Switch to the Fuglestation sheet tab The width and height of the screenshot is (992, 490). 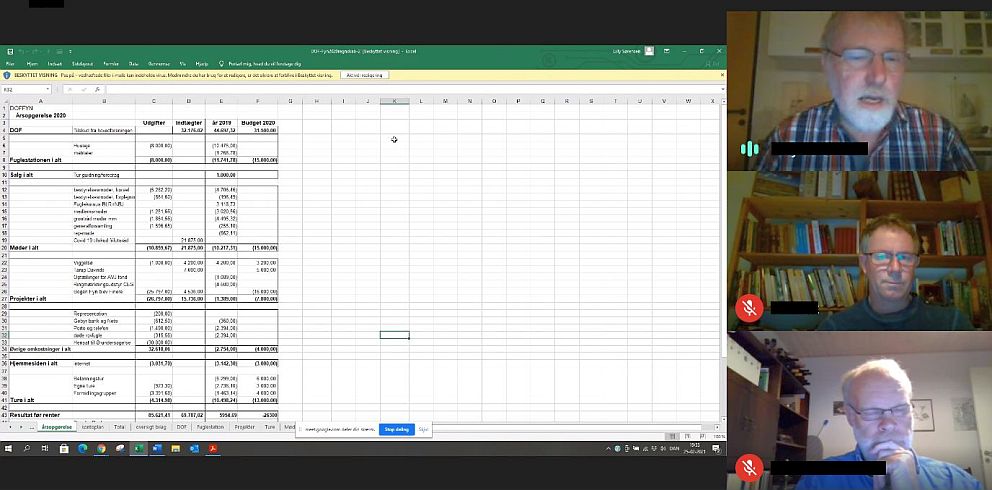coord(210,427)
